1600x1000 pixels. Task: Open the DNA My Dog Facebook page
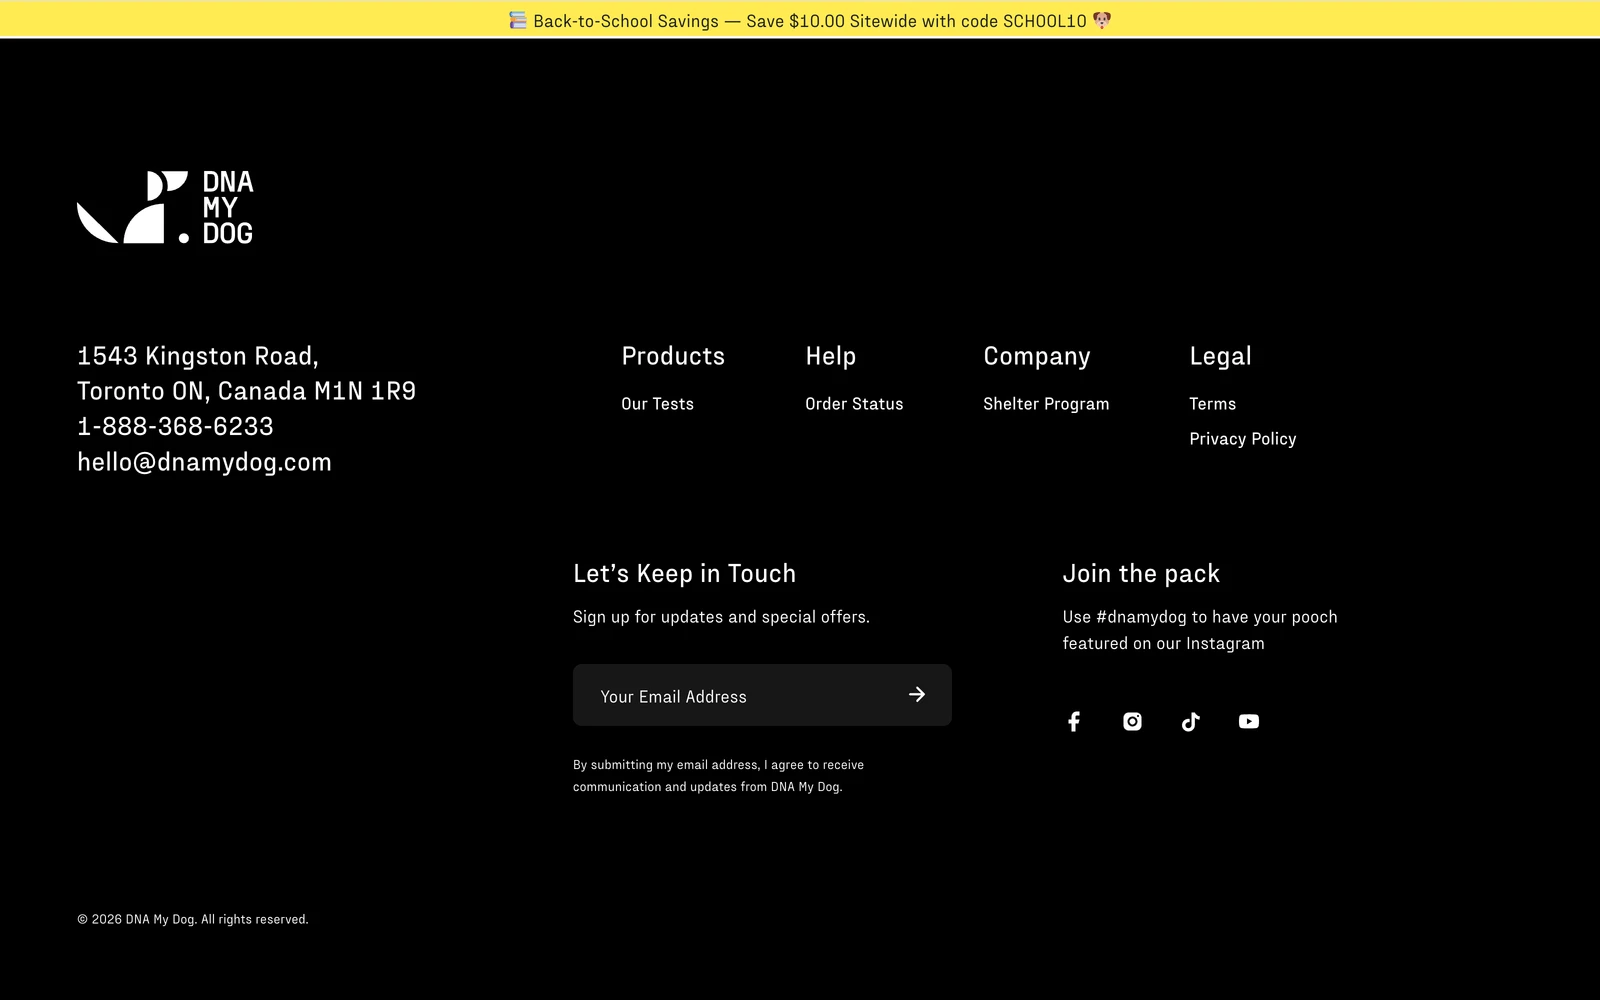pyautogui.click(x=1073, y=722)
